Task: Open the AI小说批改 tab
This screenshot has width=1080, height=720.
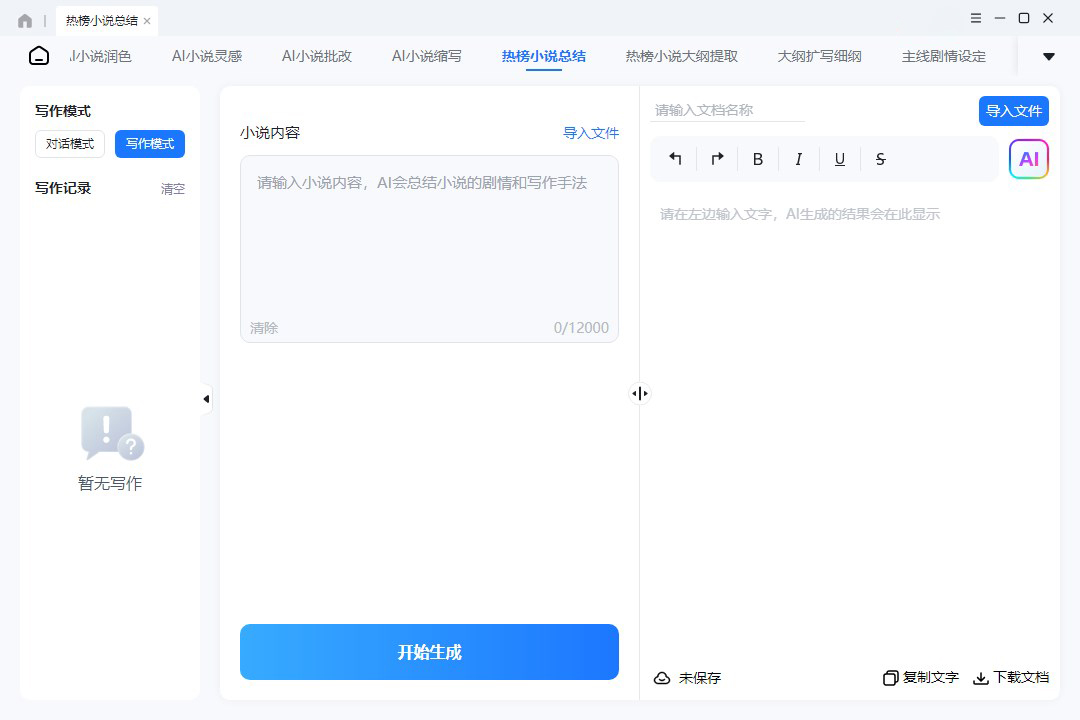Action: [317, 56]
